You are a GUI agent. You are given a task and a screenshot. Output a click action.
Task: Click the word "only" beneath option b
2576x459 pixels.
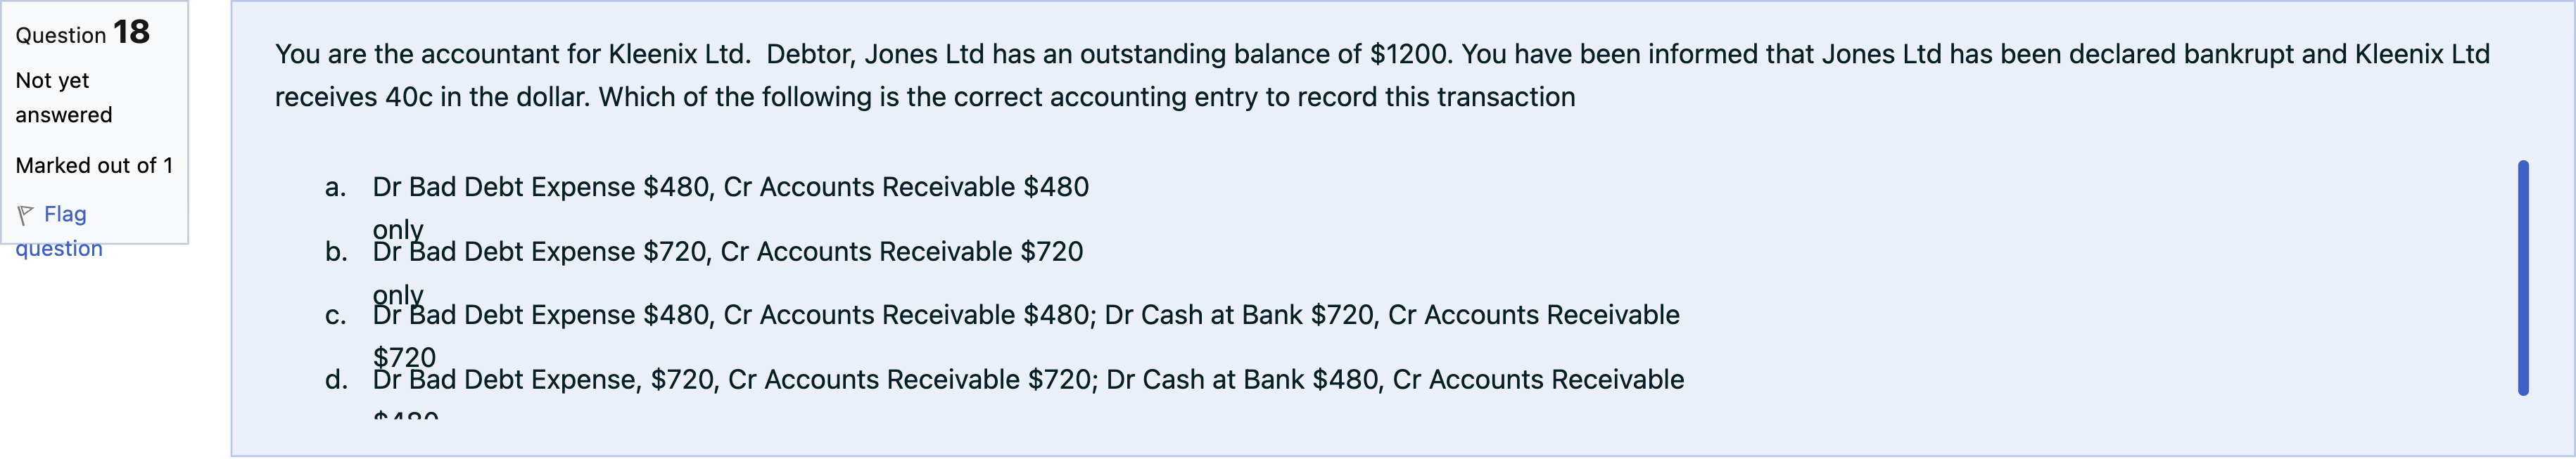pos(398,294)
